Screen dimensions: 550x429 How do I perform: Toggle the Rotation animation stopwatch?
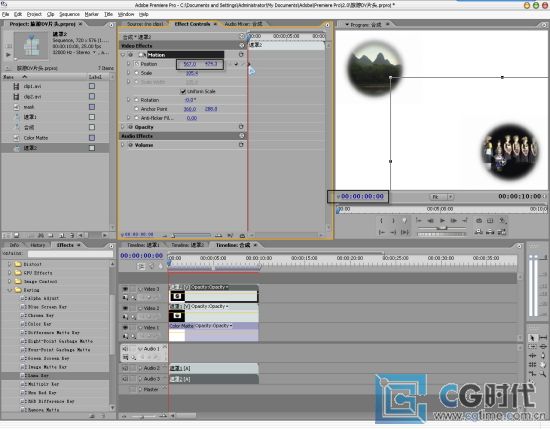(136, 100)
